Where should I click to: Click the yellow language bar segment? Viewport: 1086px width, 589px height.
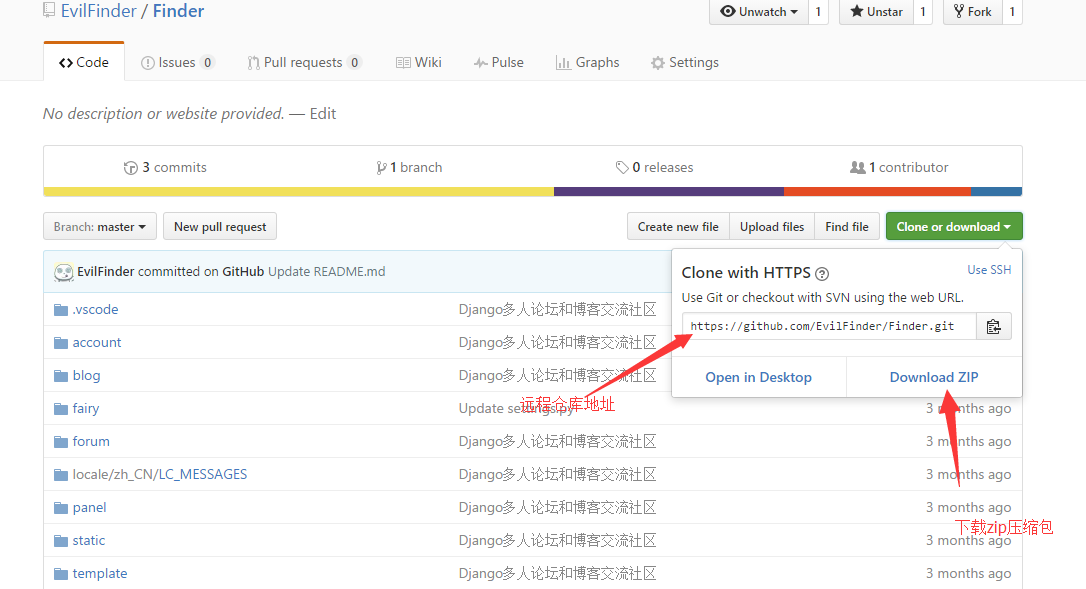[299, 192]
